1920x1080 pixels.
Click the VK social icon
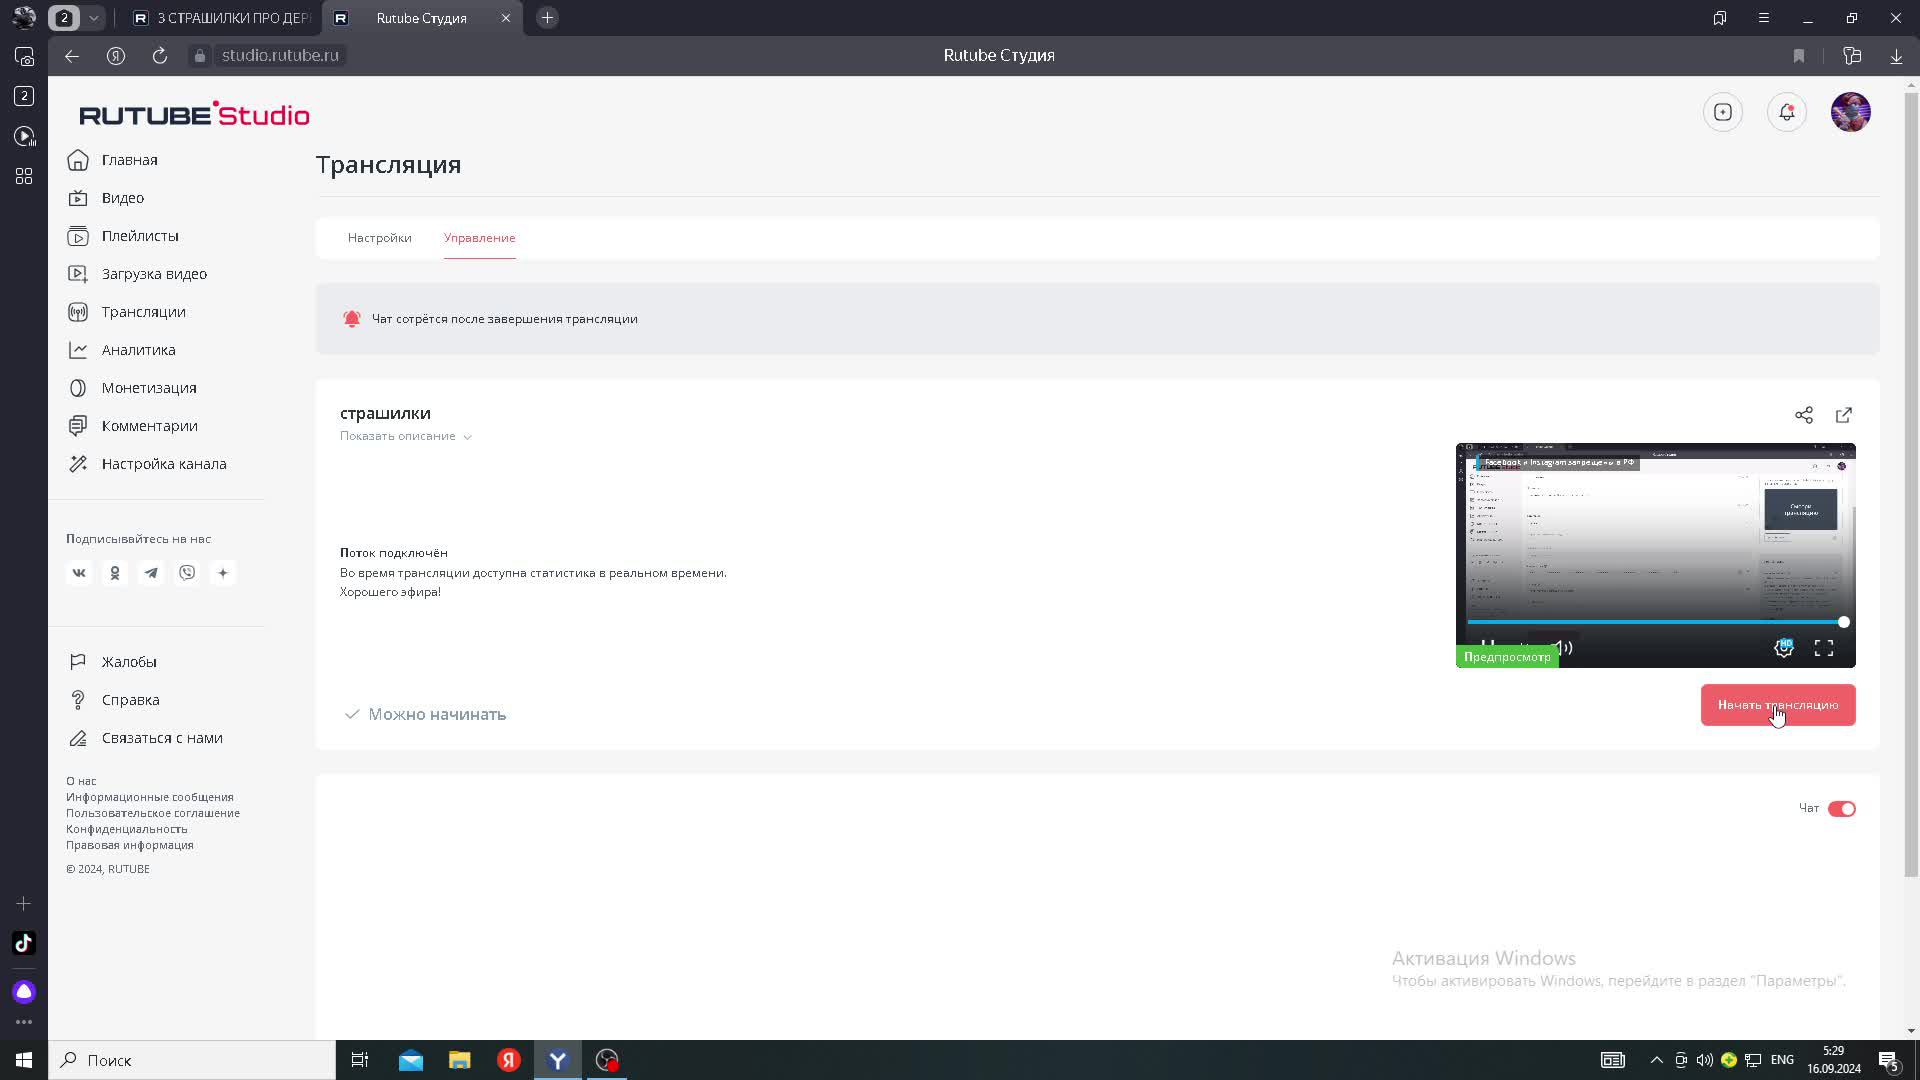point(79,573)
